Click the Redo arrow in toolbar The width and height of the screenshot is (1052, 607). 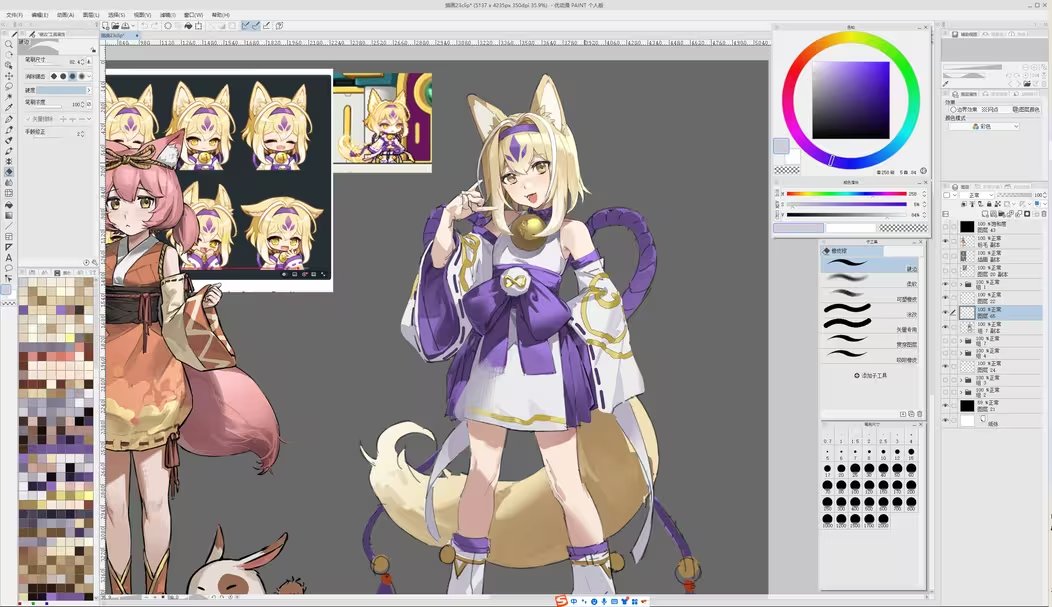pyautogui.click(x=155, y=25)
